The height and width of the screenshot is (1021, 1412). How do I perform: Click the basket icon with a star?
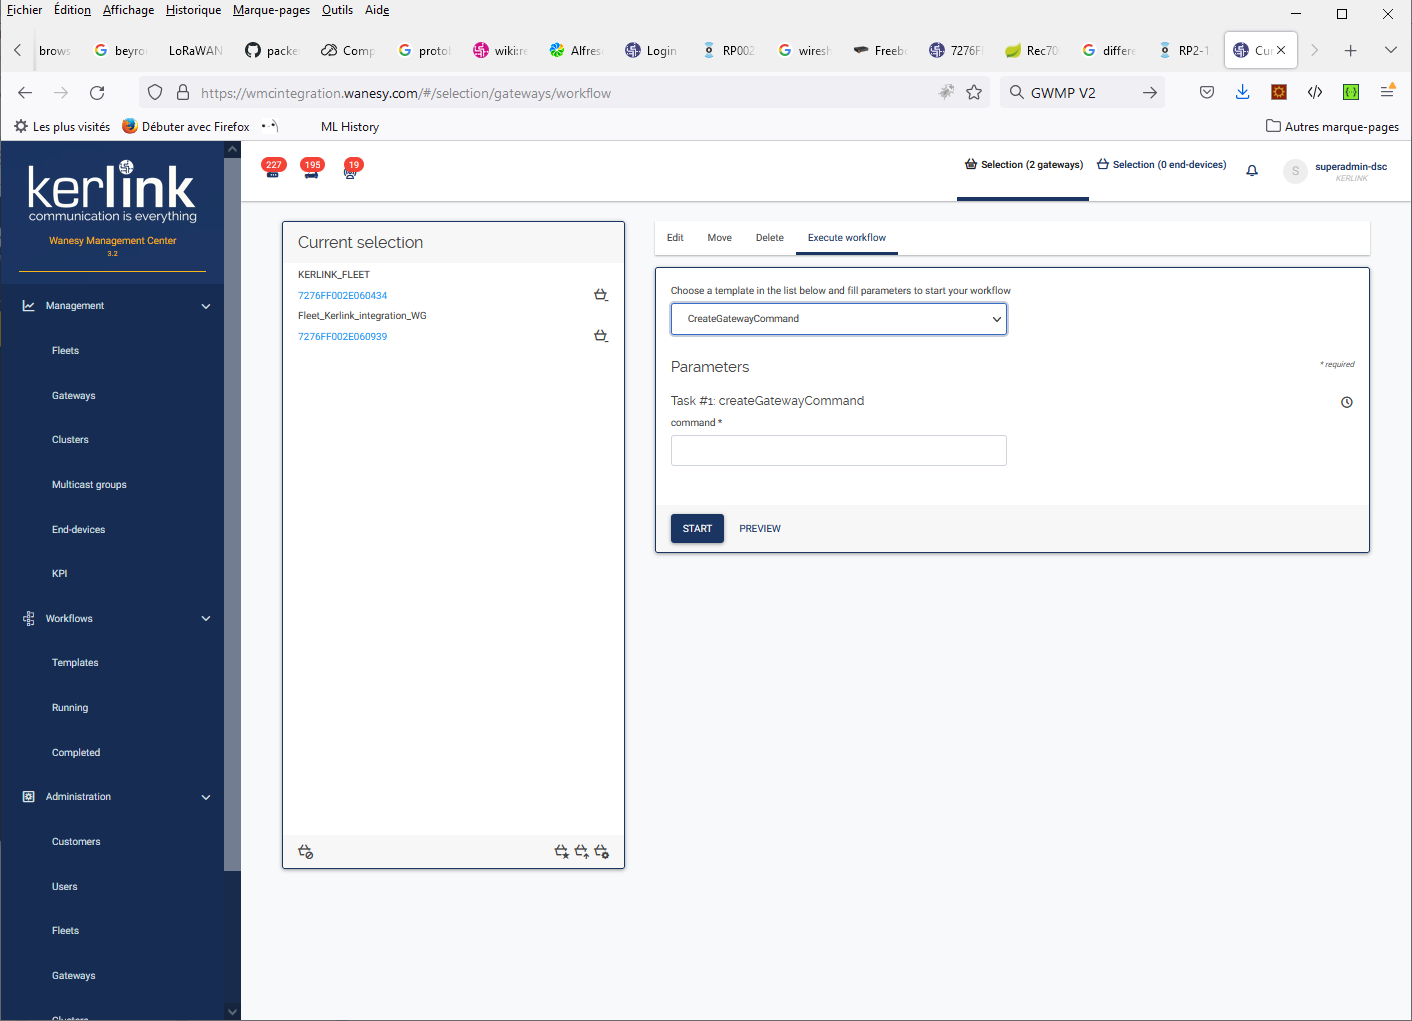point(561,852)
